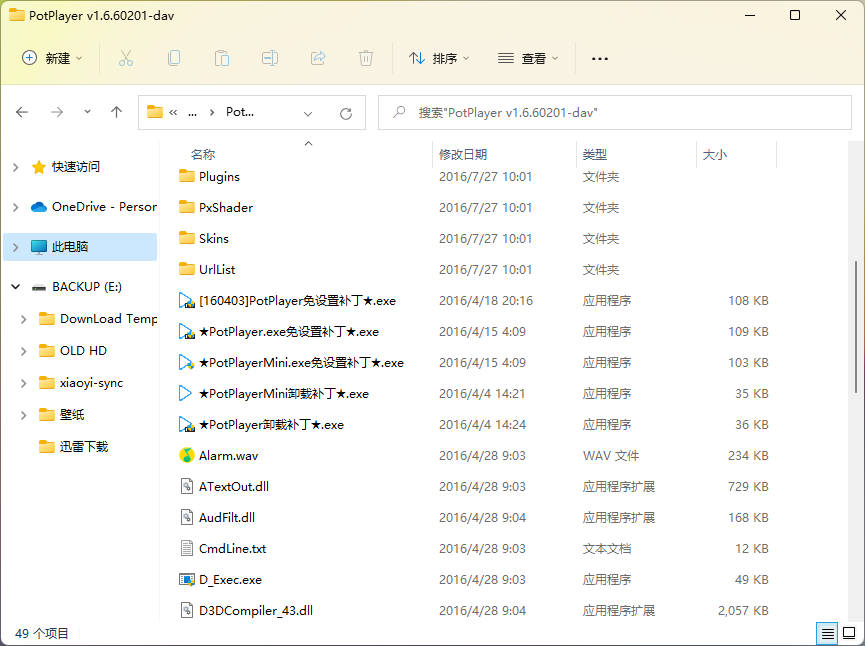Select D3DCompiler_43.dll file name
Screen dimensions: 865x646
pos(256,611)
